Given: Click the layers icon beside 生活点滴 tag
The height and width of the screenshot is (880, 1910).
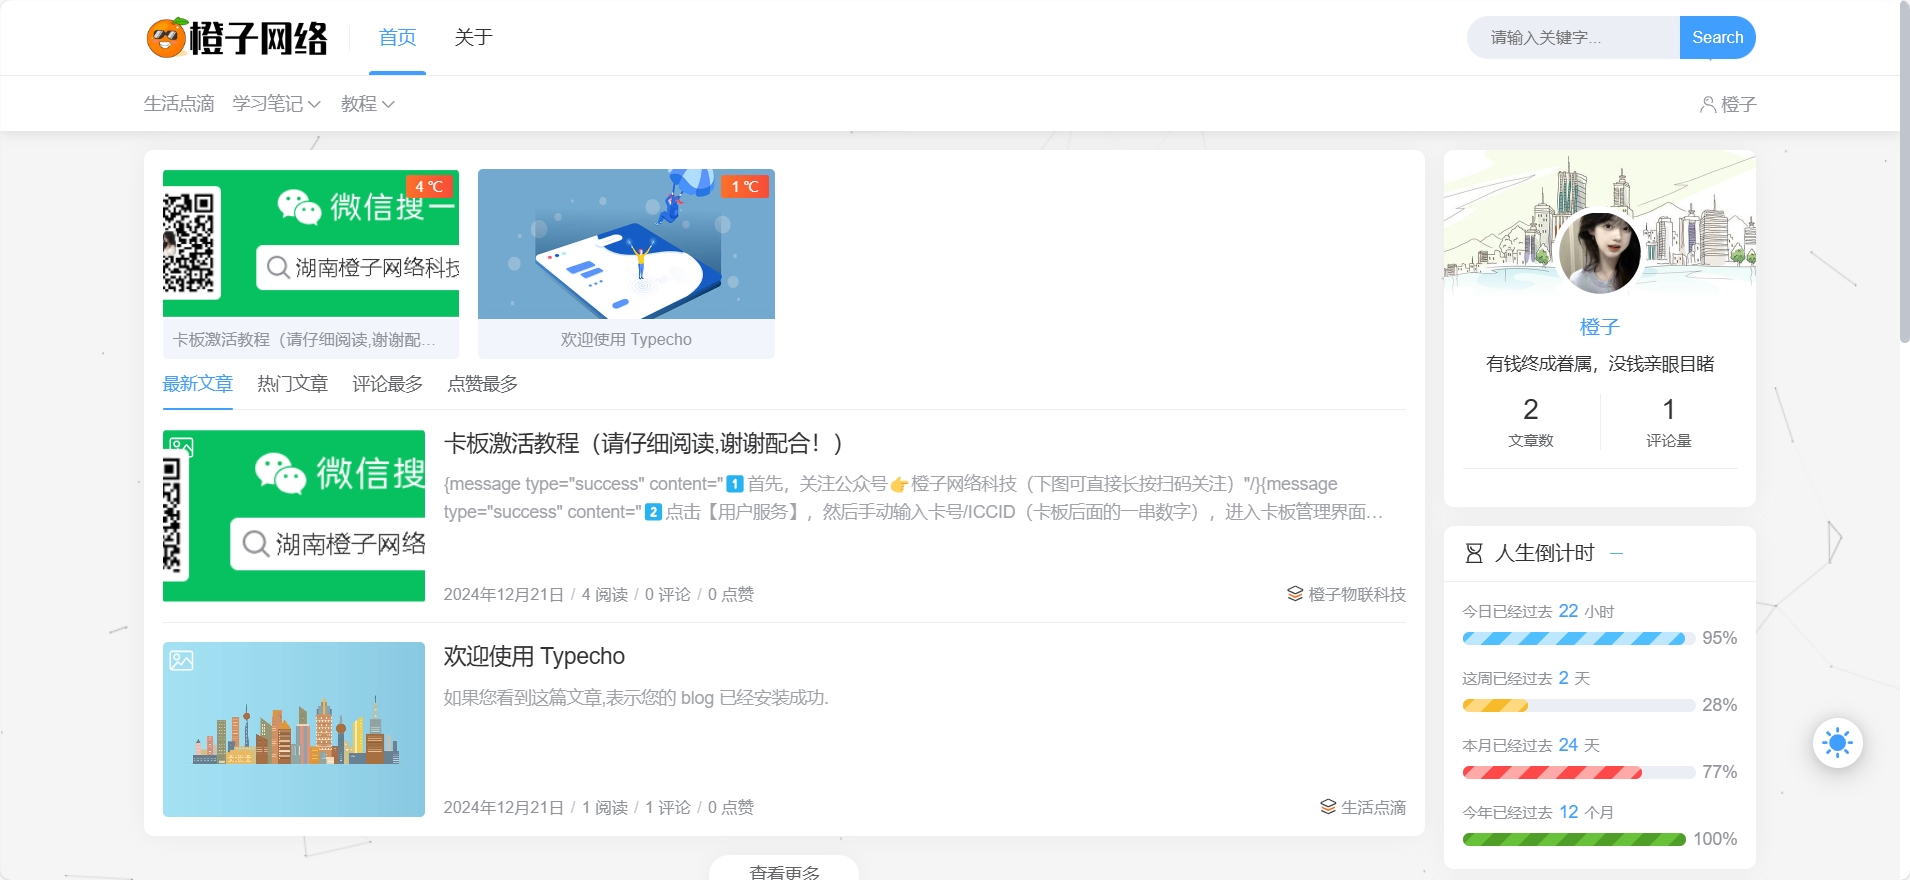Looking at the screenshot, I should click(x=1328, y=807).
